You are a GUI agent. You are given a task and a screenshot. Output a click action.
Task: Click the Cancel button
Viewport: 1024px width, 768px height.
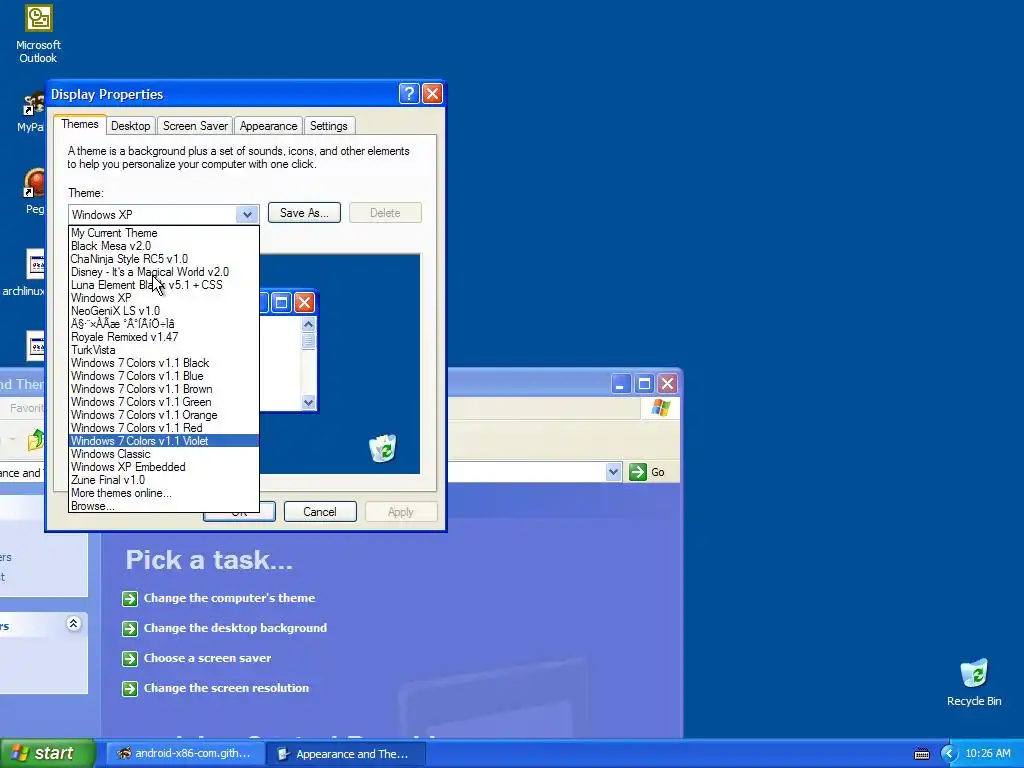[x=320, y=512]
